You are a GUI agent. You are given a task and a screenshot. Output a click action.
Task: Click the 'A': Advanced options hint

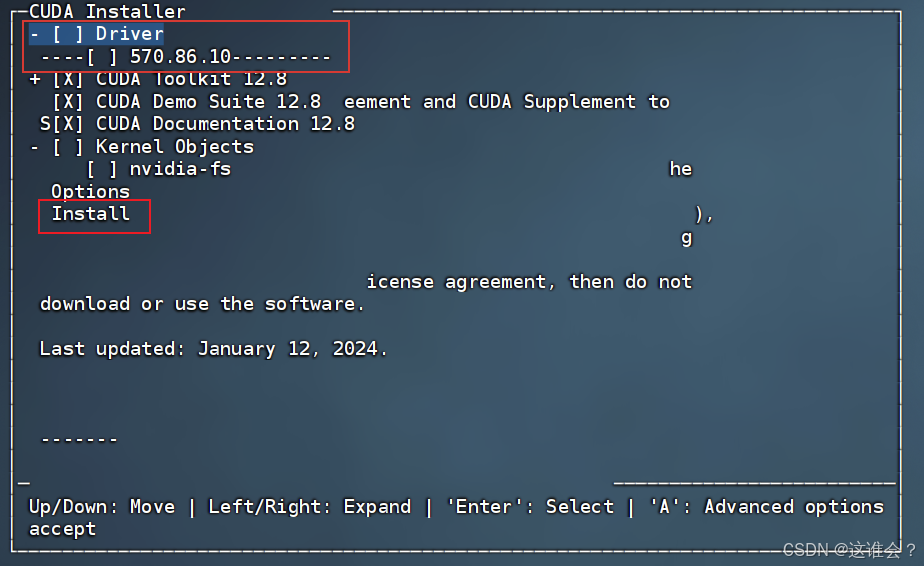point(766,506)
